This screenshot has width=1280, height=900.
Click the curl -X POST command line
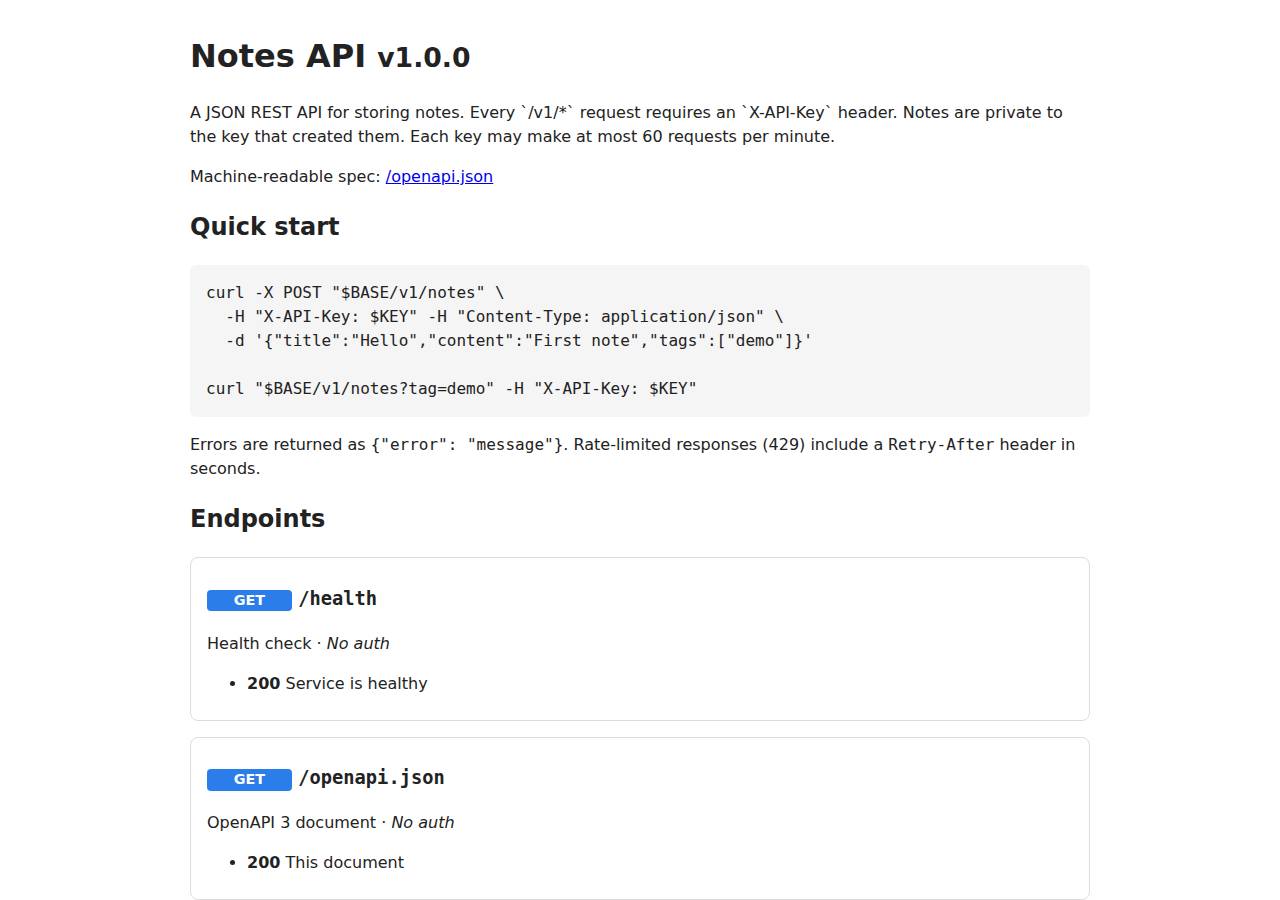click(x=355, y=292)
